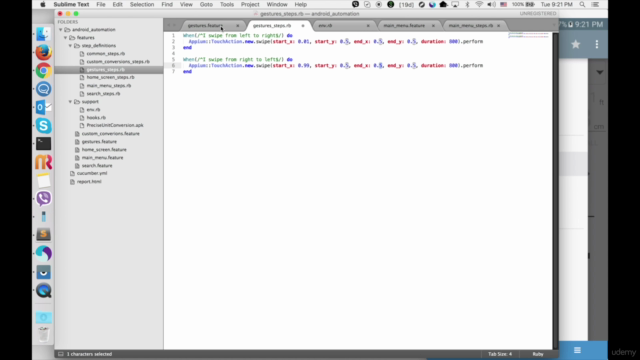Click the star favorite icon in emulator
This screenshot has height=360, width=640.
coord(576,44)
